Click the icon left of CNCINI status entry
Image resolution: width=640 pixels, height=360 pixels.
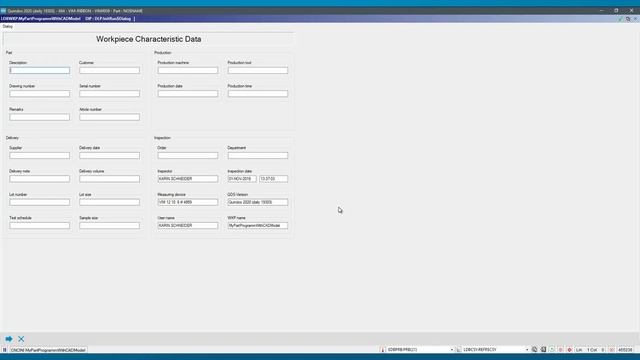point(4,350)
